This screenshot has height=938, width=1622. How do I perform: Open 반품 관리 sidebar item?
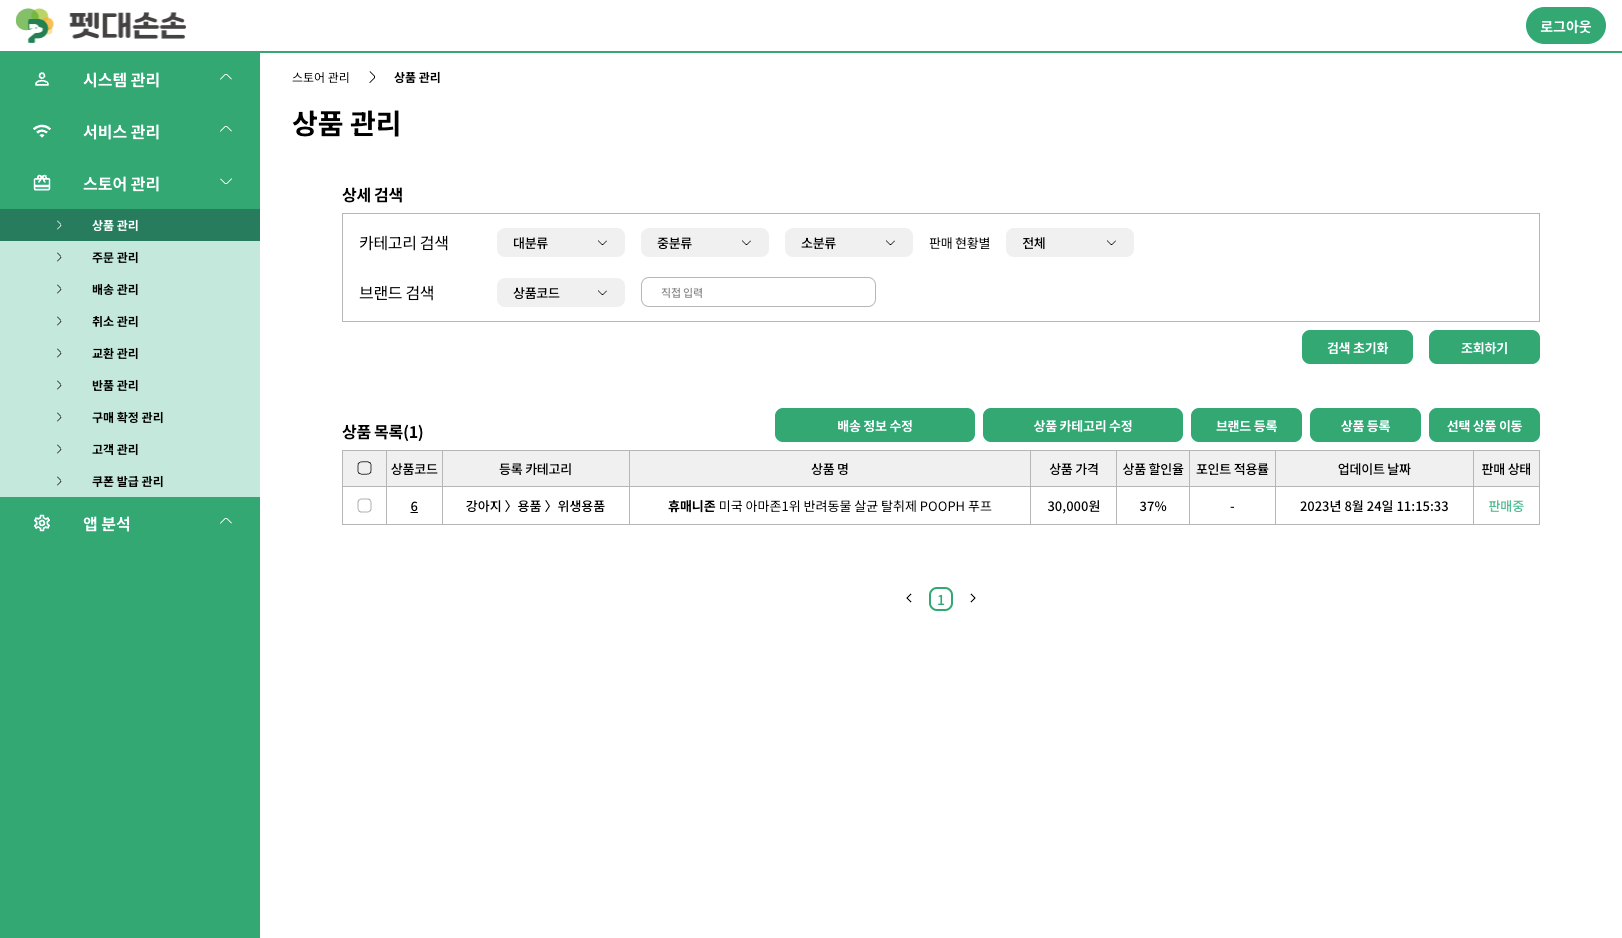(x=130, y=385)
